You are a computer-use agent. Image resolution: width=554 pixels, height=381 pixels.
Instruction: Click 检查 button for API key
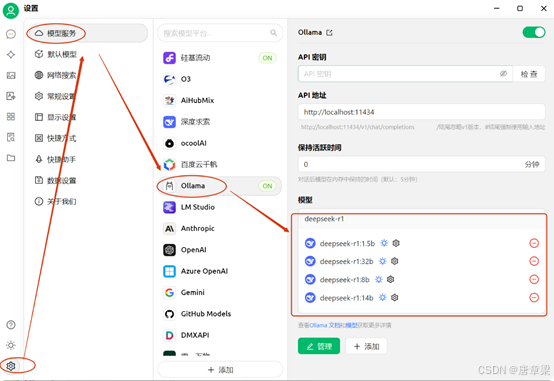529,74
